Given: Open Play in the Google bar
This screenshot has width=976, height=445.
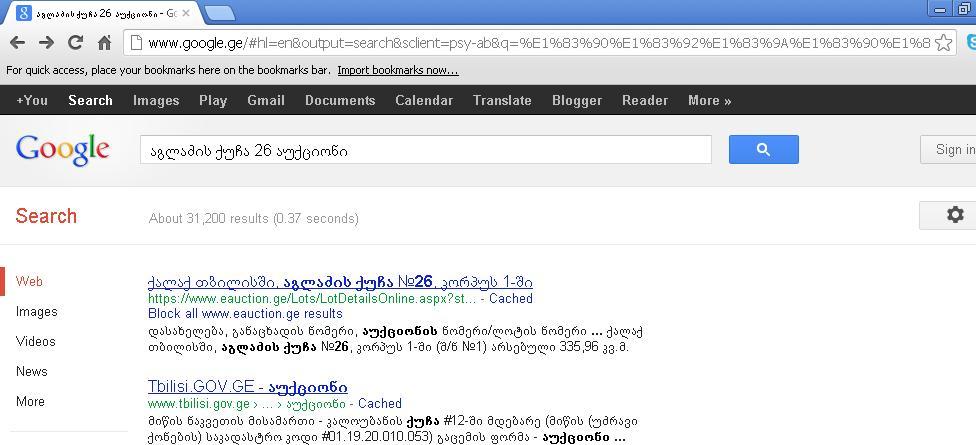Looking at the screenshot, I should coord(213,100).
